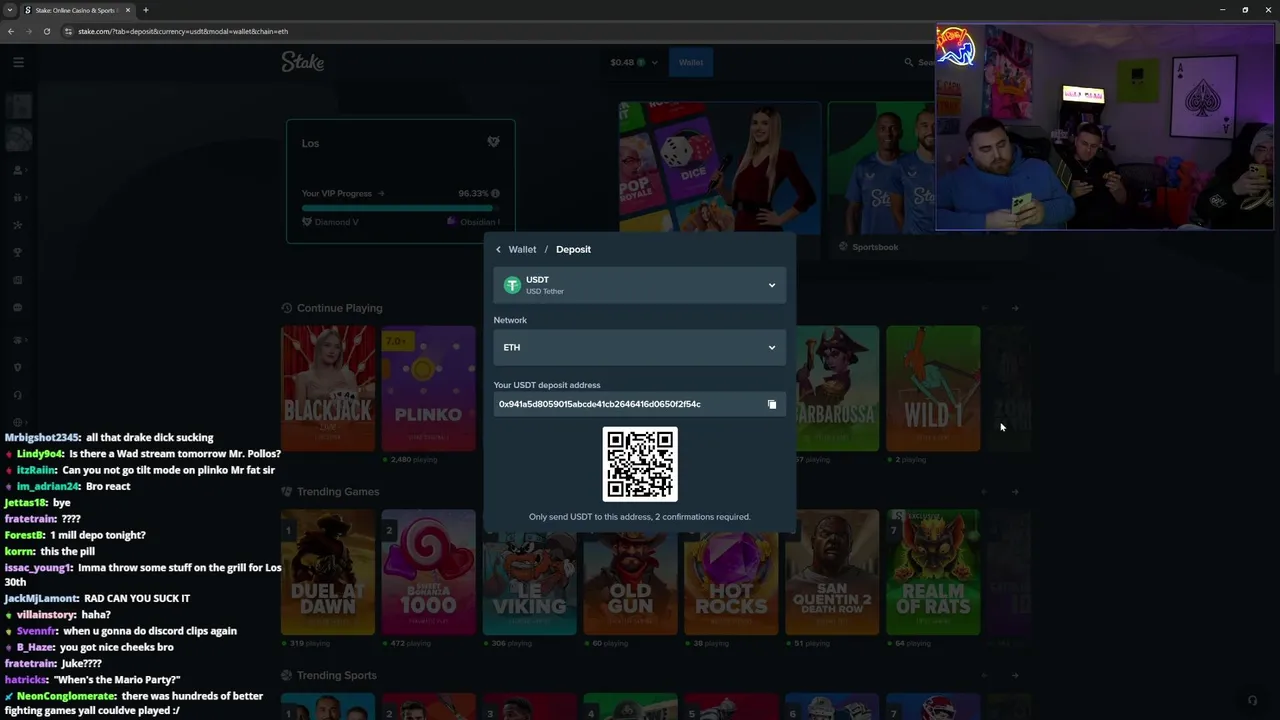1280x720 pixels.
Task: Click the search magnifier in Stake header
Action: pos(909,62)
